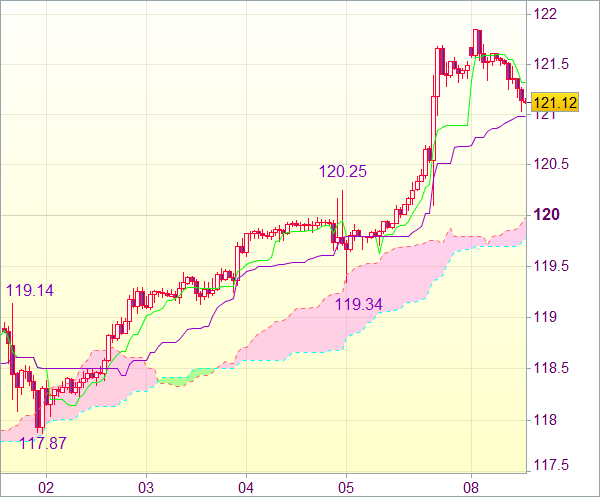The height and width of the screenshot is (497, 600).
Task: Click date marker 03 on time axis
Action: click(146, 488)
